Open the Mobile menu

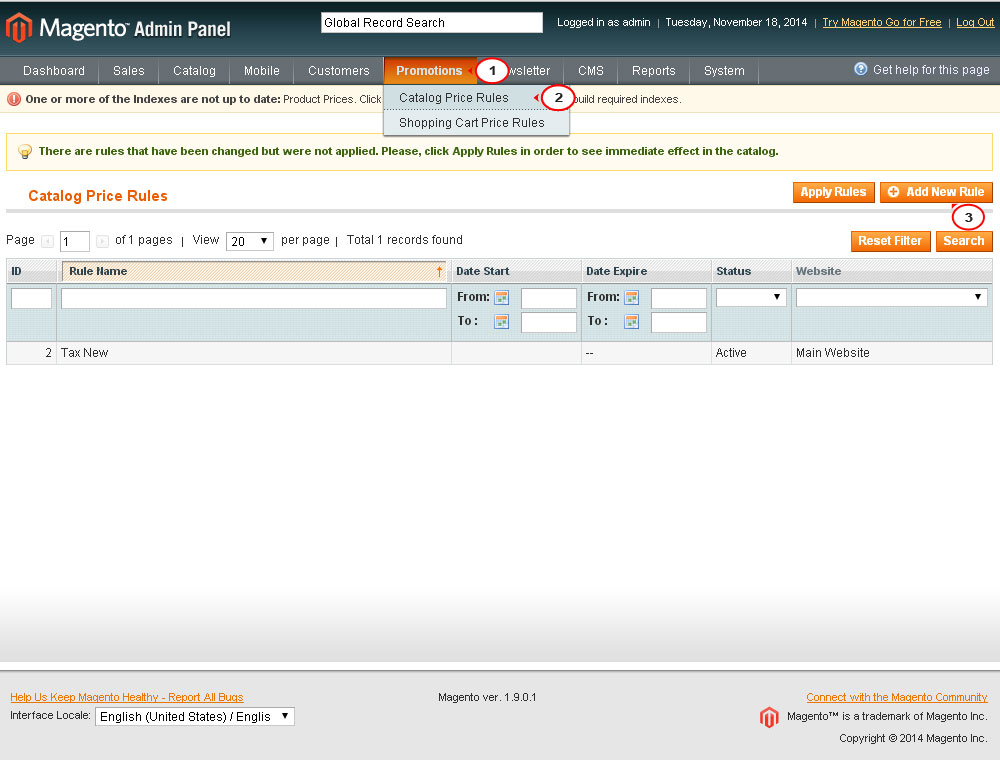[261, 71]
